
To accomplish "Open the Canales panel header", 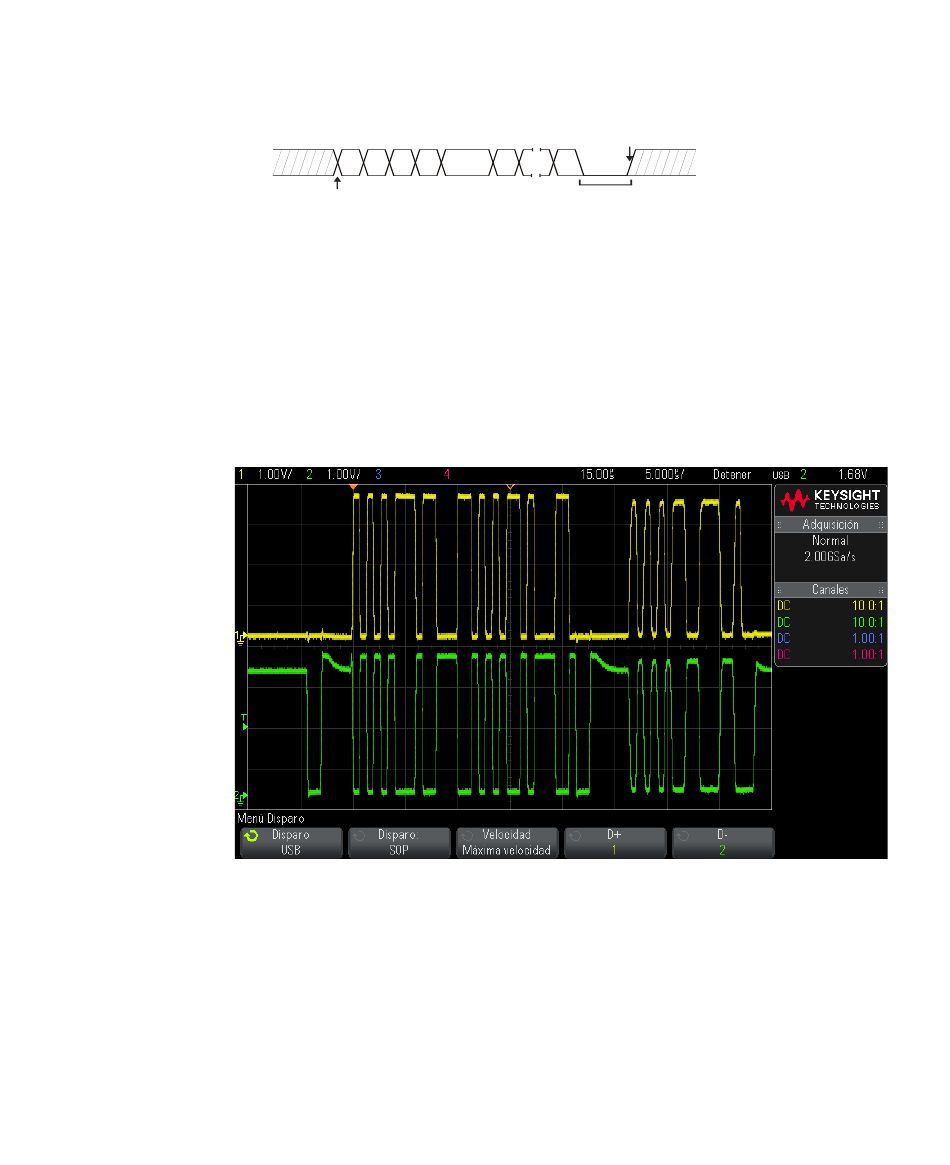I will pos(830,590).
